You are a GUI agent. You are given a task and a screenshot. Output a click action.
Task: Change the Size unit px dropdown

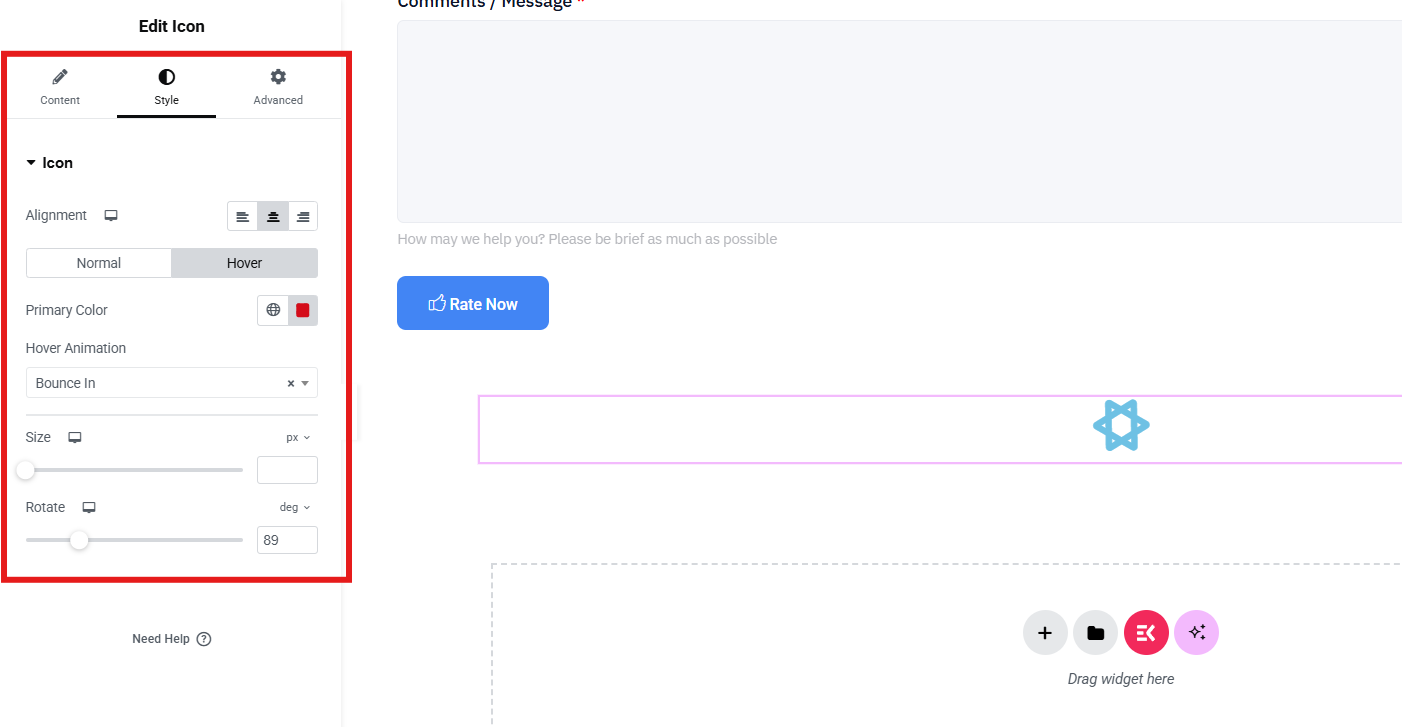click(298, 438)
